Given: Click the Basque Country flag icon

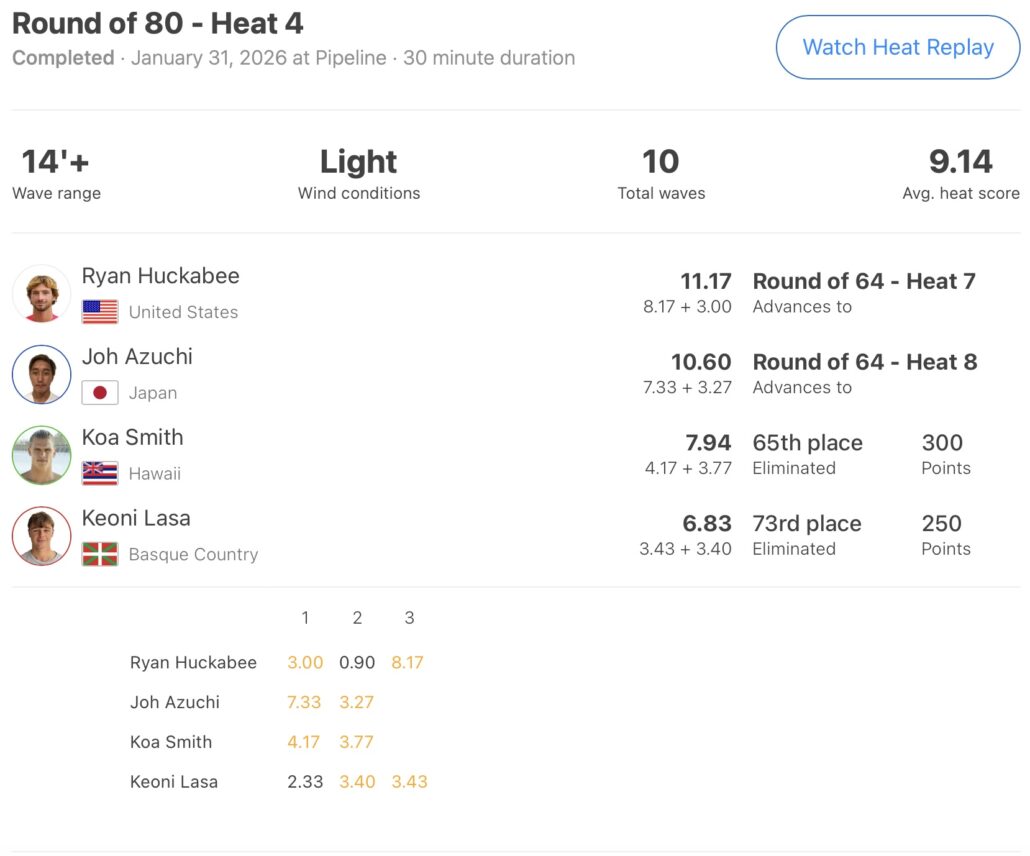Looking at the screenshot, I should [x=100, y=555].
